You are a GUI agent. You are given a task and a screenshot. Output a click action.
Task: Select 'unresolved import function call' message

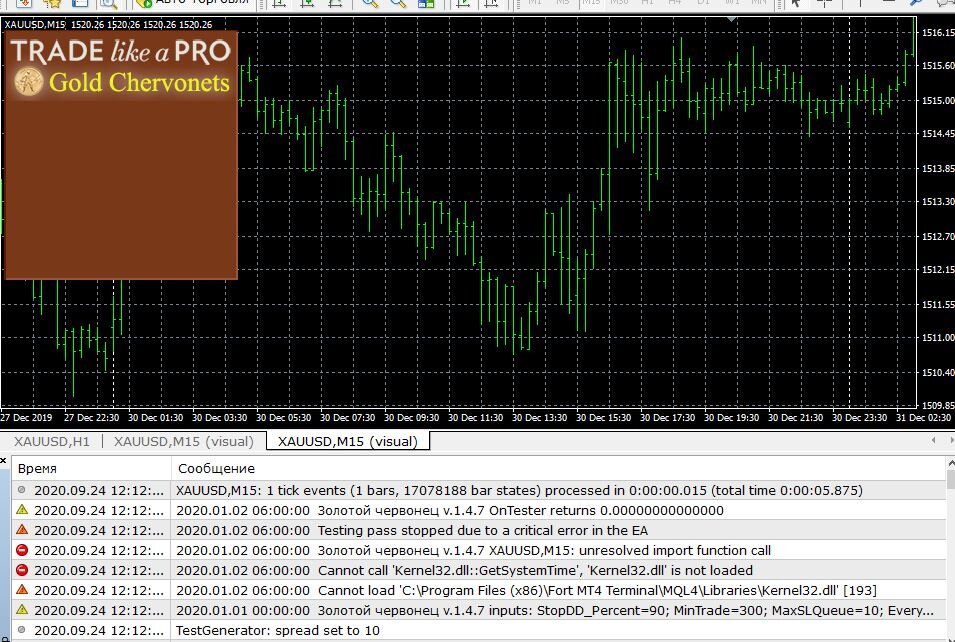tap(473, 551)
